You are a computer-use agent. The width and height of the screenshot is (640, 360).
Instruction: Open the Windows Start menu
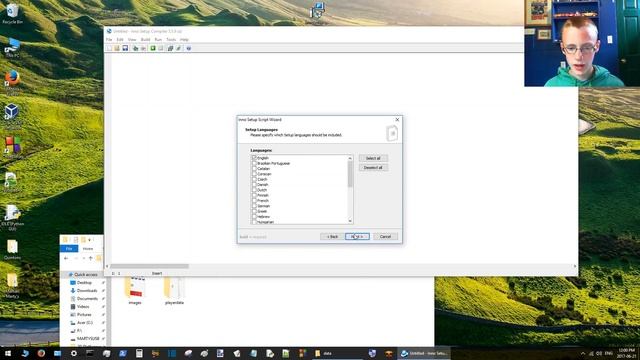point(8,353)
